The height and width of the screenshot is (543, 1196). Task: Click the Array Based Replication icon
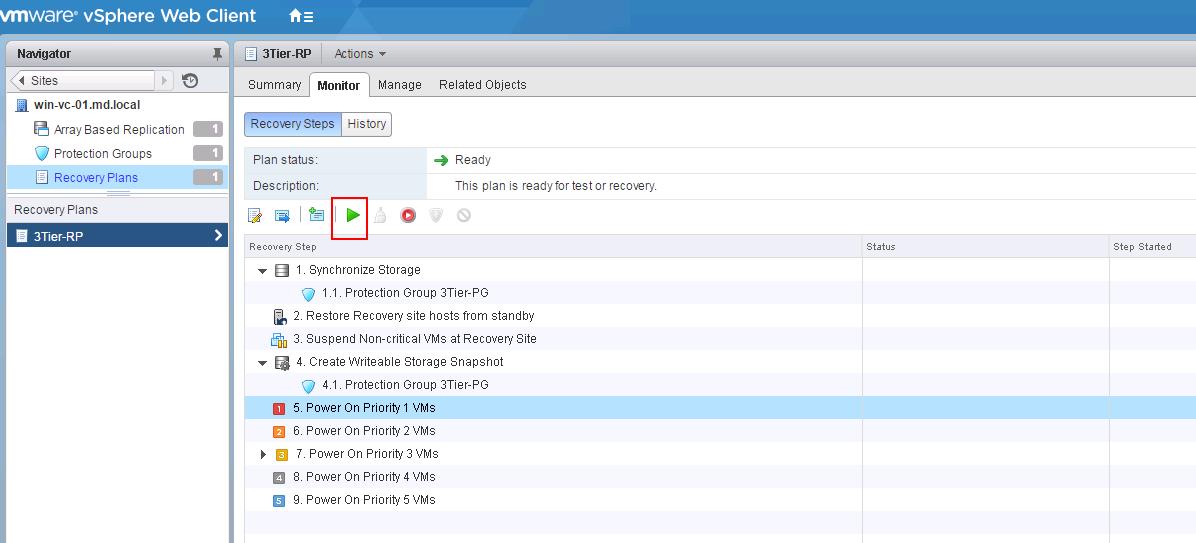(41, 129)
